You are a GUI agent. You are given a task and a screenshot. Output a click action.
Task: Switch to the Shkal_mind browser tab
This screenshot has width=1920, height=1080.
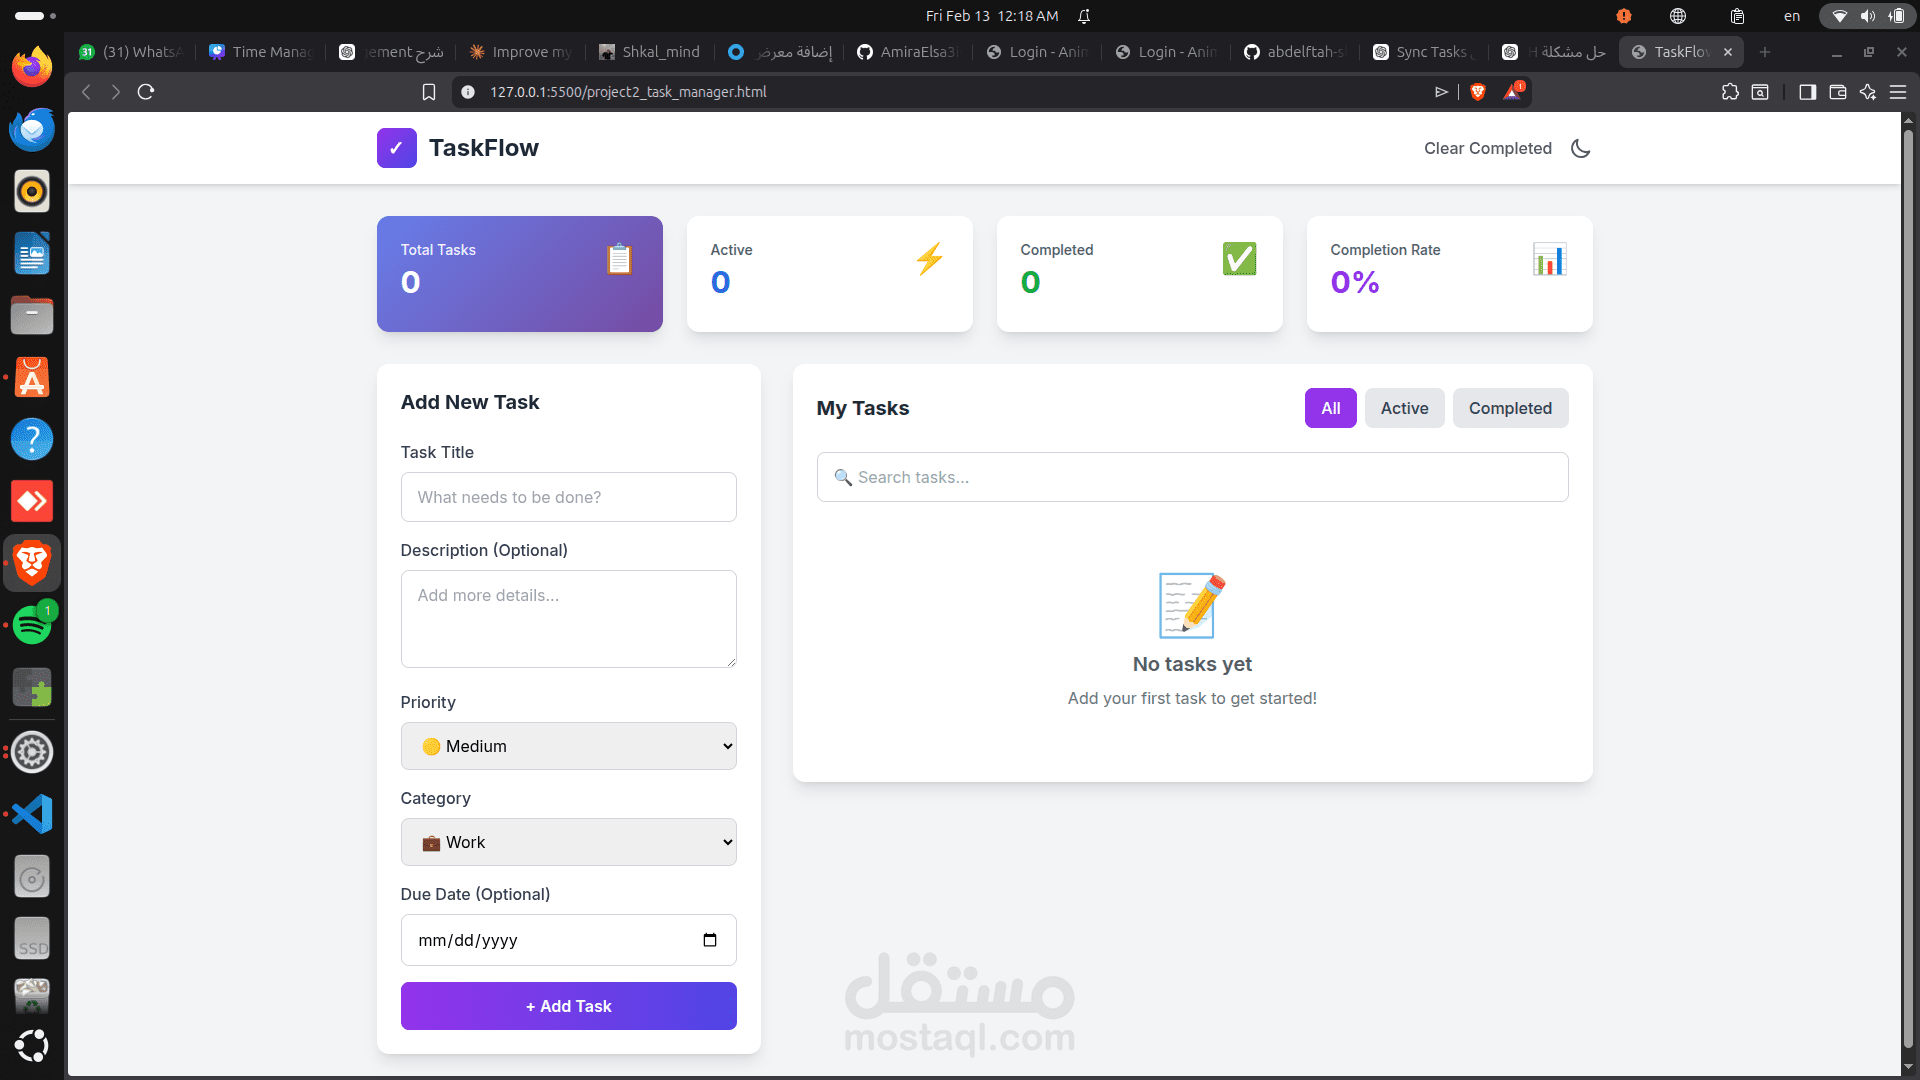coord(649,51)
